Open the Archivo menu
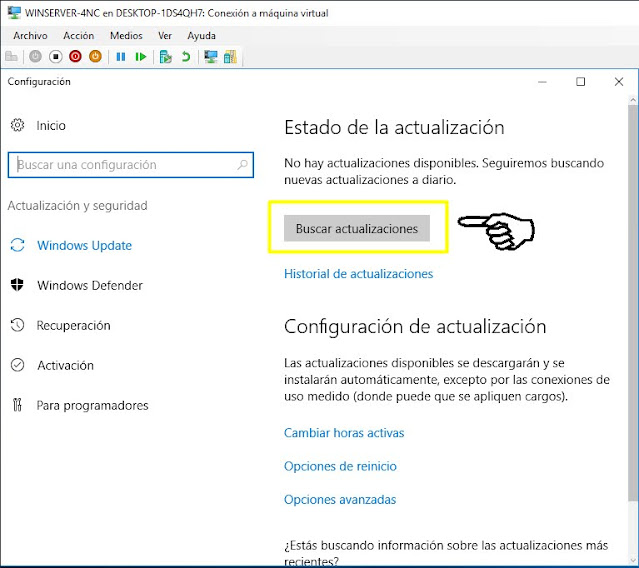Screen dimensions: 639x568 pyautogui.click(x=30, y=36)
